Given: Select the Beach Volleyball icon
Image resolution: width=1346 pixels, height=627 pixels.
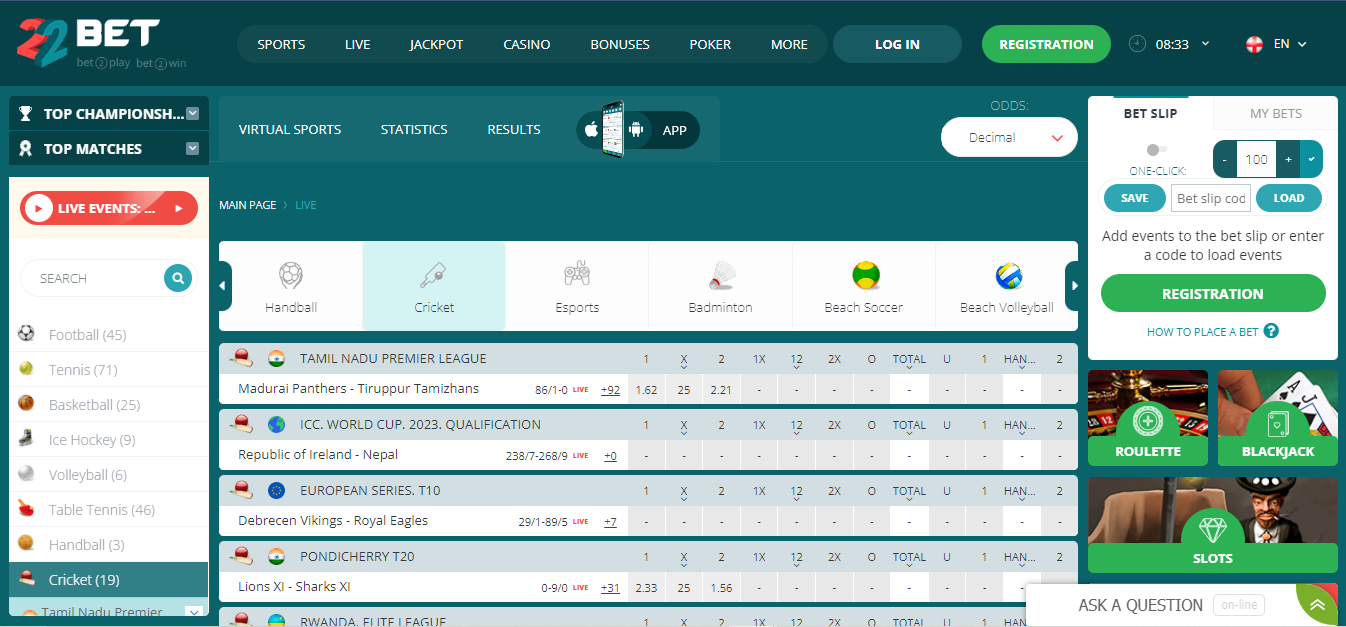Looking at the screenshot, I should click(1008, 274).
